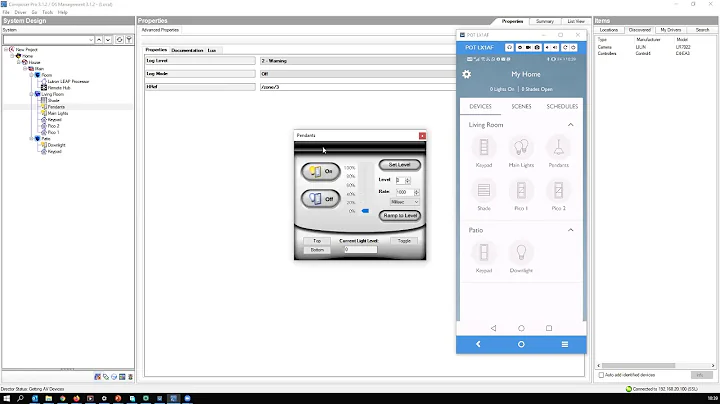720x404 pixels.
Task: Check Auto add identified devices
Action: 601,375
